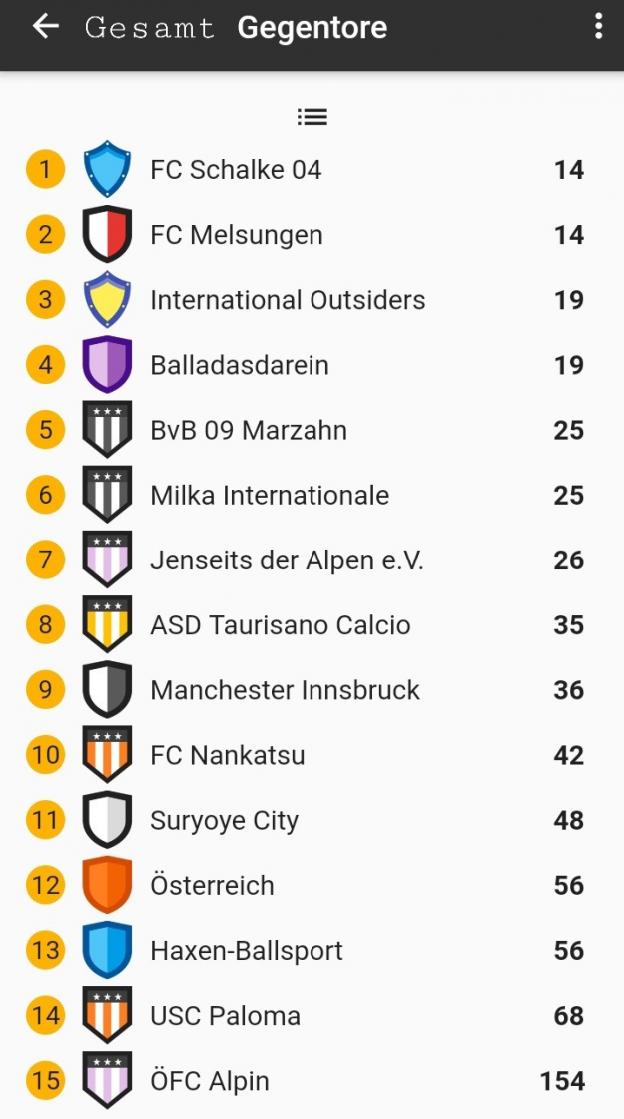This screenshot has height=1119, width=624.
Task: Tap USC Paloma goals value 68
Action: (x=568, y=1015)
